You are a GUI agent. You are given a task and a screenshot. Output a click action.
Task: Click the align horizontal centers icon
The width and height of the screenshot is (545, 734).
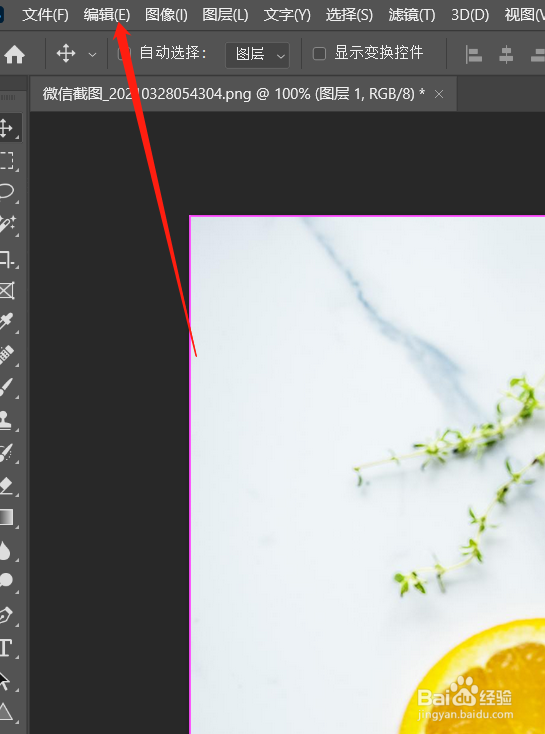pos(506,55)
